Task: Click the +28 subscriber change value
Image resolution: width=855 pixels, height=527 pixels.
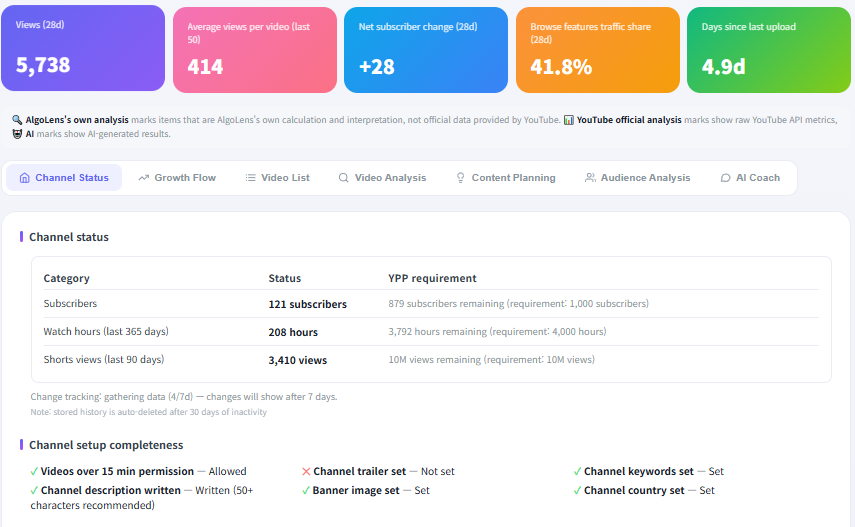Action: [377, 67]
